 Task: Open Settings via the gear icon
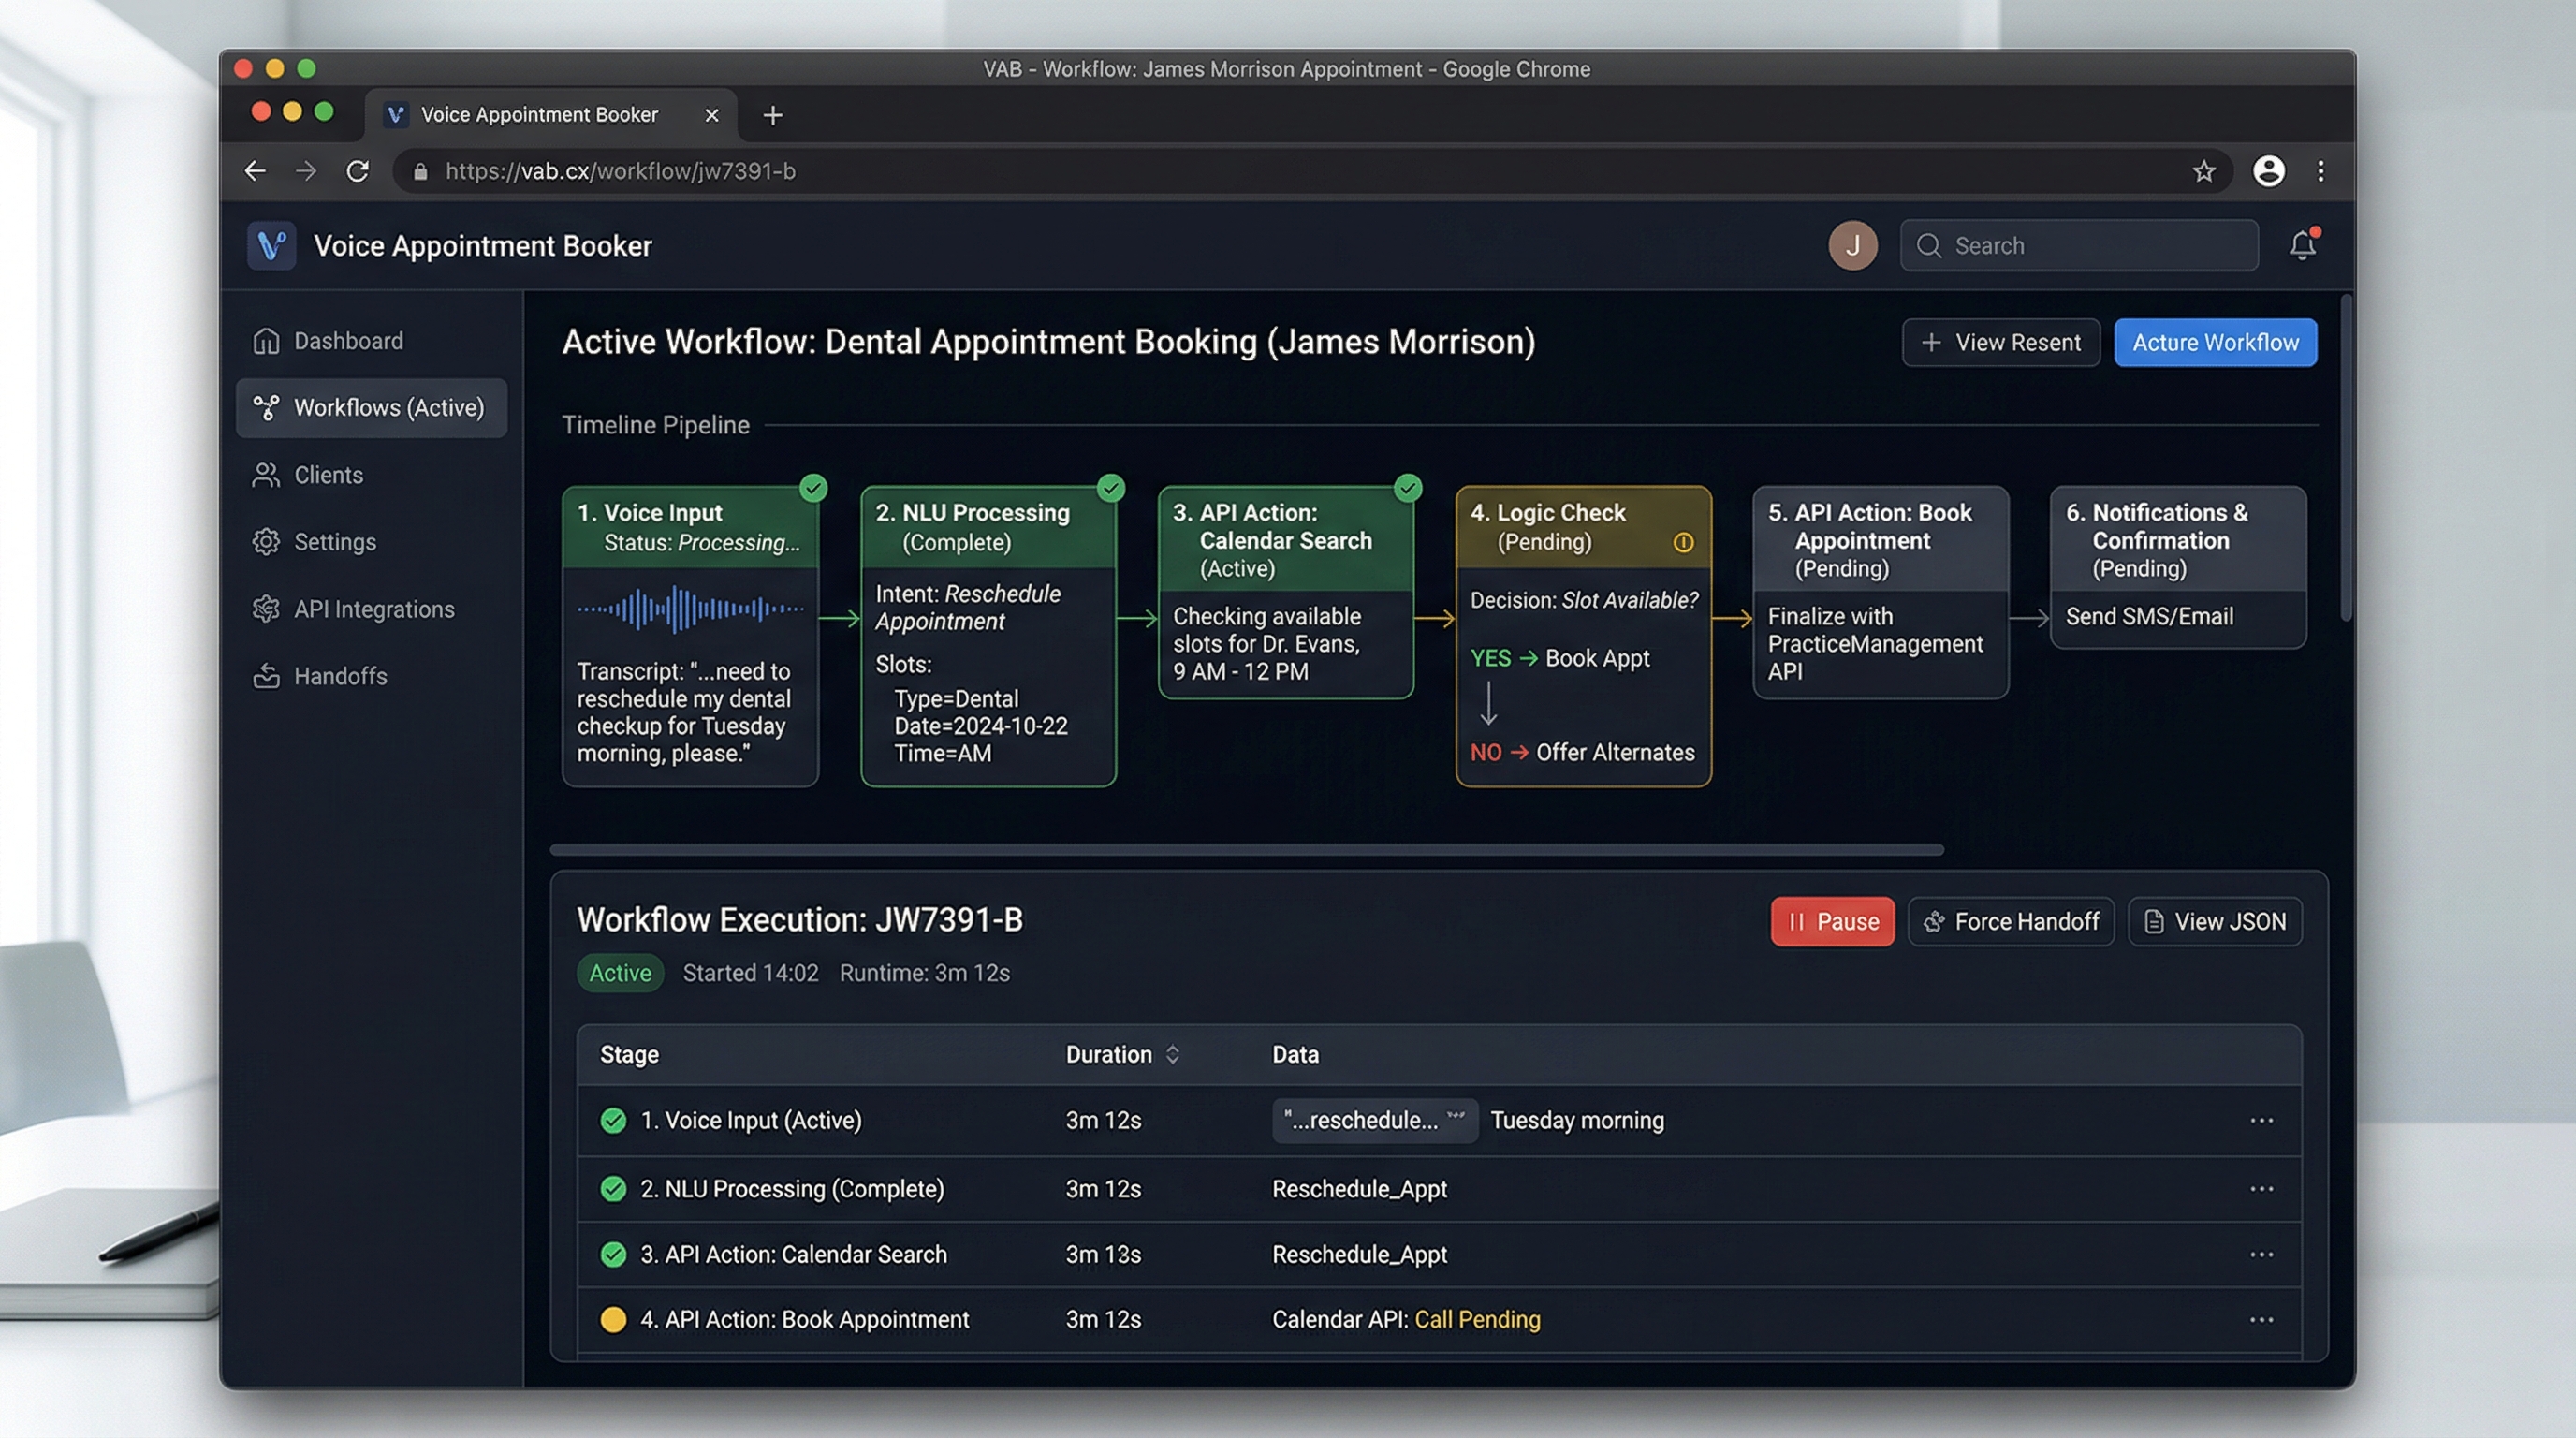pos(266,541)
